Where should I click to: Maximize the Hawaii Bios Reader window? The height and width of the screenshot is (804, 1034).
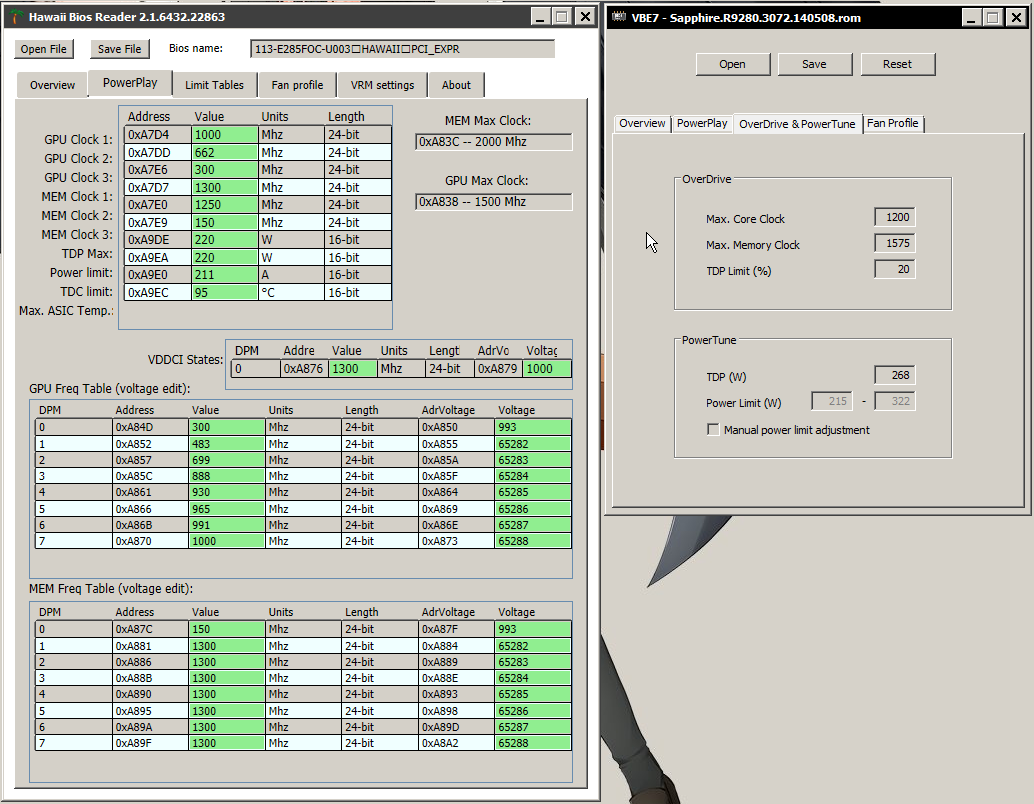[562, 17]
